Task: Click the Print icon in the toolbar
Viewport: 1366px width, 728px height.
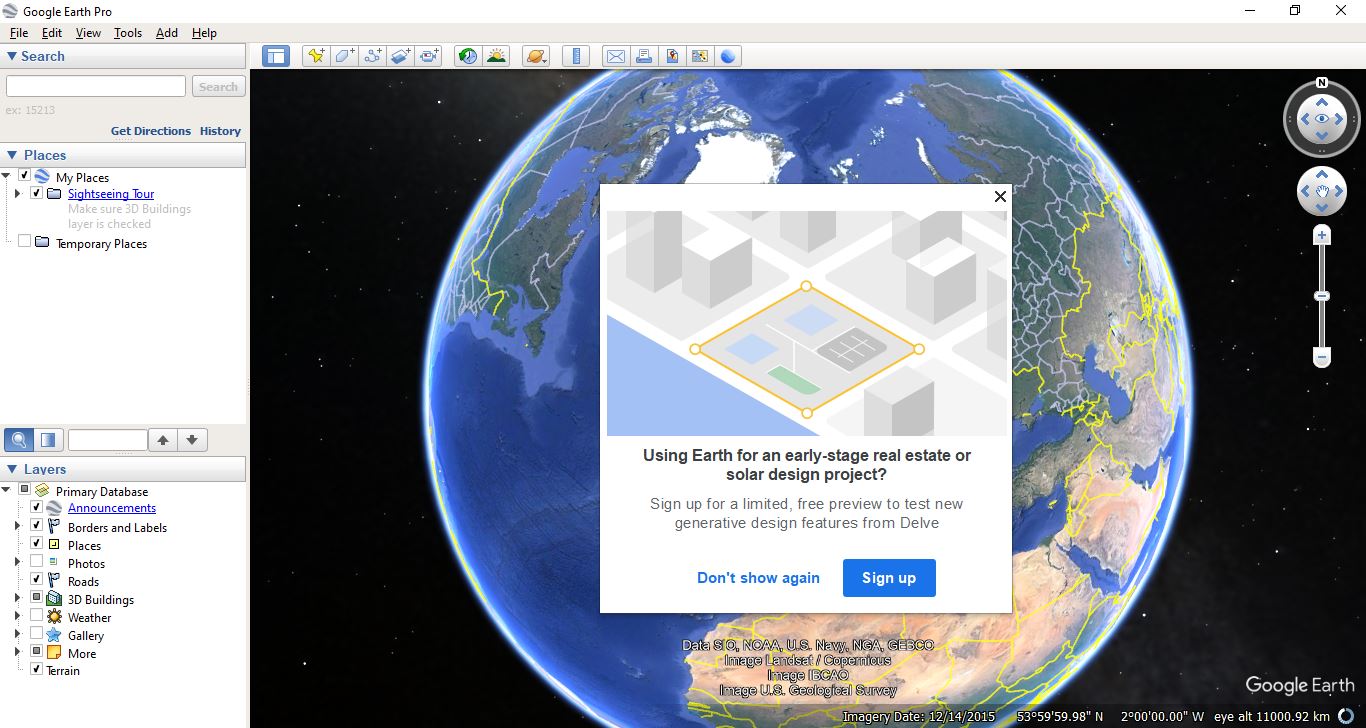Action: [x=644, y=56]
